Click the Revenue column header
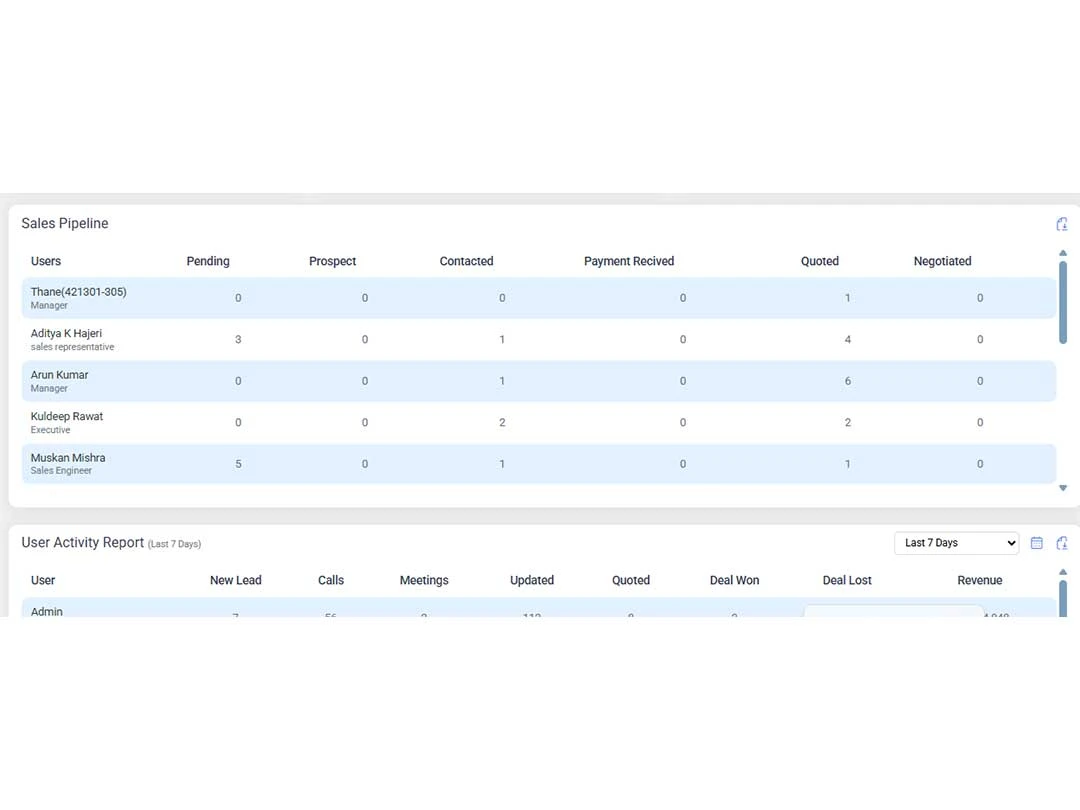 (979, 580)
